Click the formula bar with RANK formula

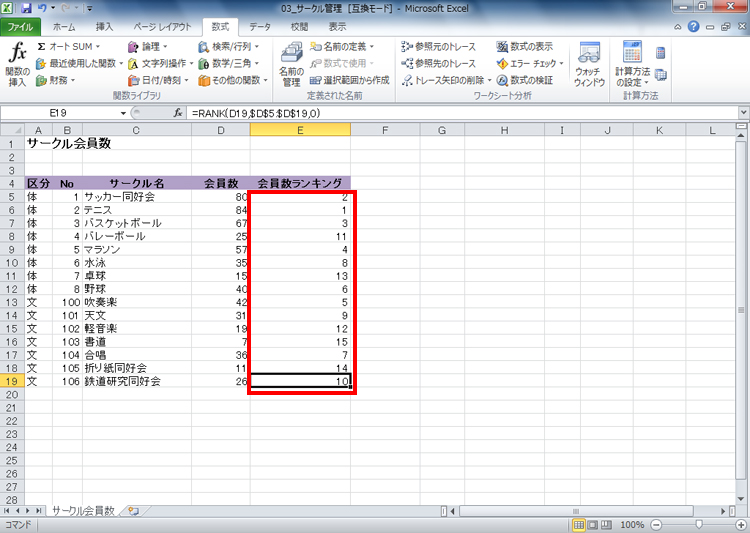click(462, 113)
